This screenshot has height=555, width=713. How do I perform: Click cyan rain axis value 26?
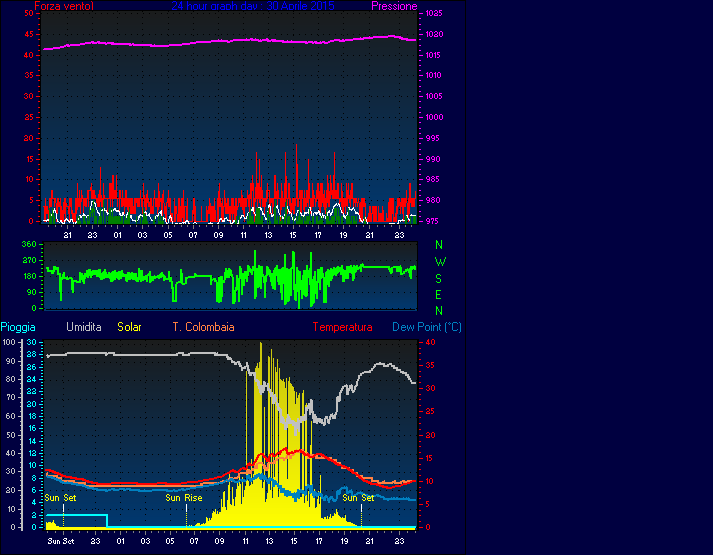click(32, 367)
